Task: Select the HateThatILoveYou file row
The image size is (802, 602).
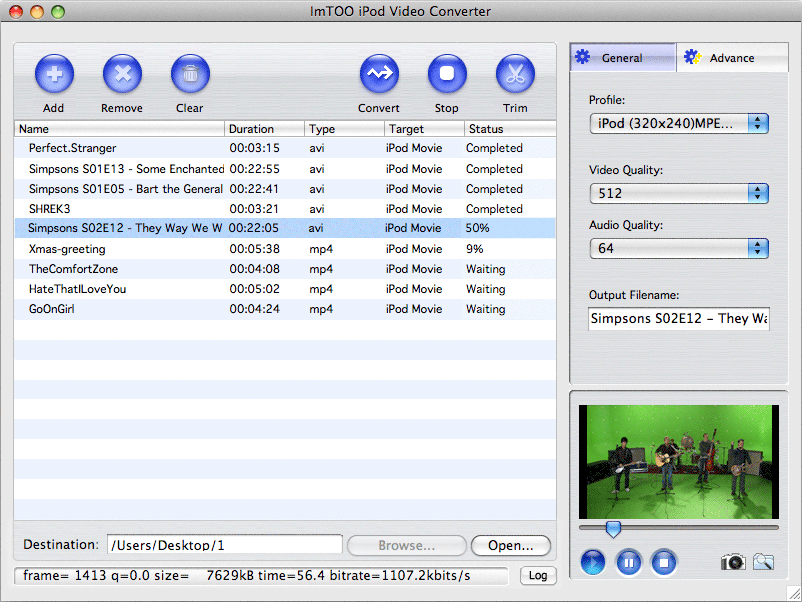Action: [x=285, y=289]
